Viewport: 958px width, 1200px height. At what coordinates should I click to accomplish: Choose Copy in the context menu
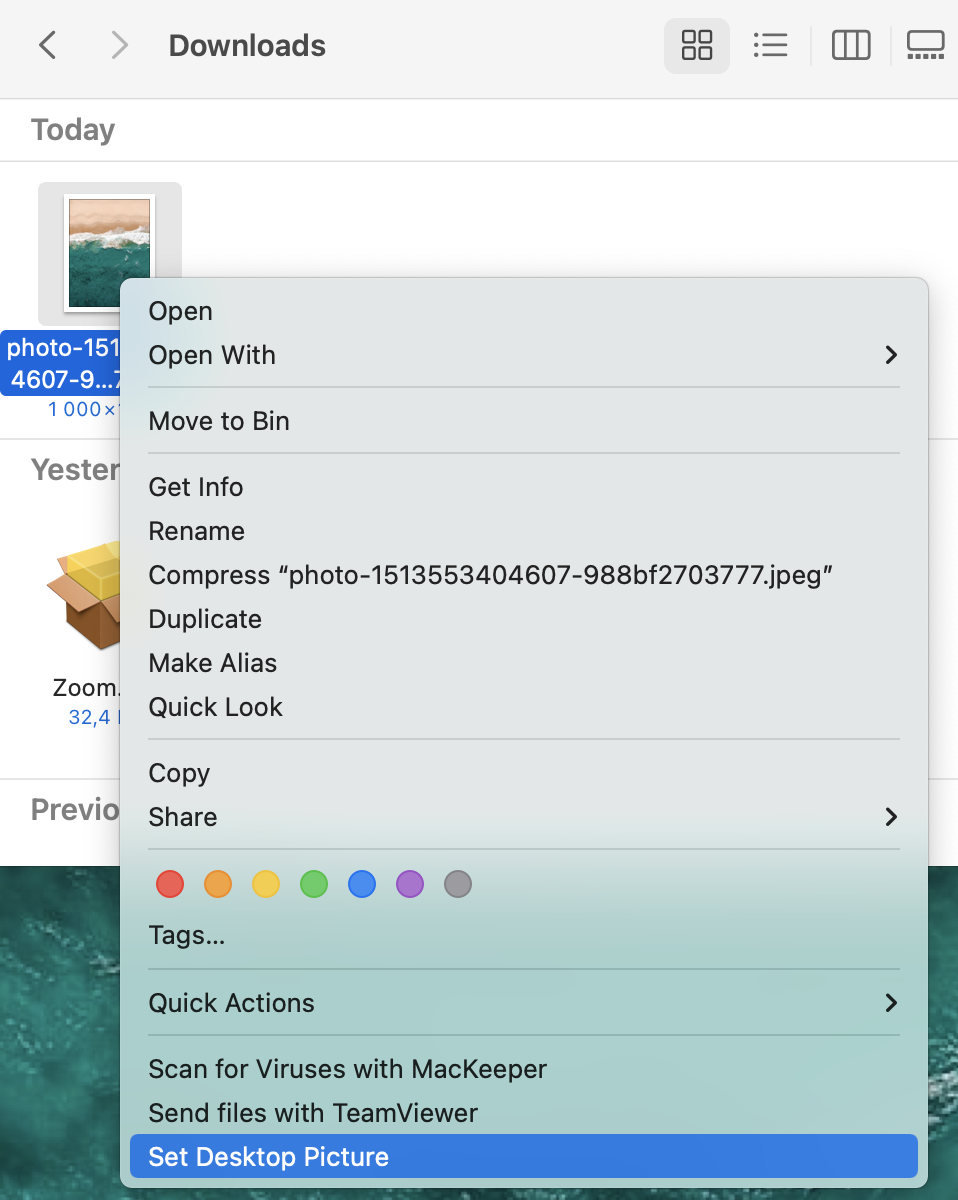click(x=524, y=773)
